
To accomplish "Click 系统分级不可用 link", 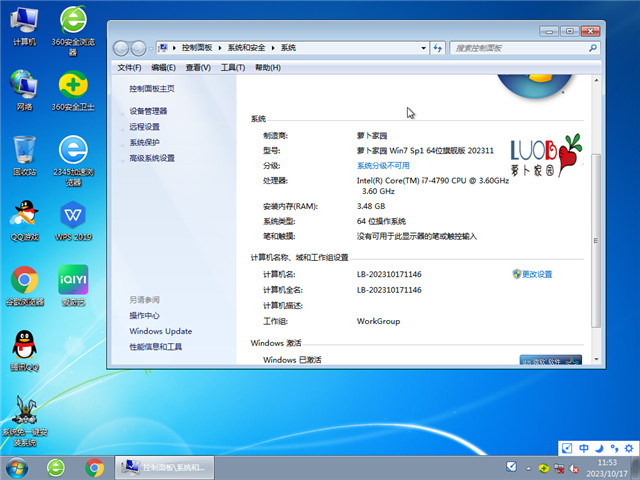I will tap(383, 165).
